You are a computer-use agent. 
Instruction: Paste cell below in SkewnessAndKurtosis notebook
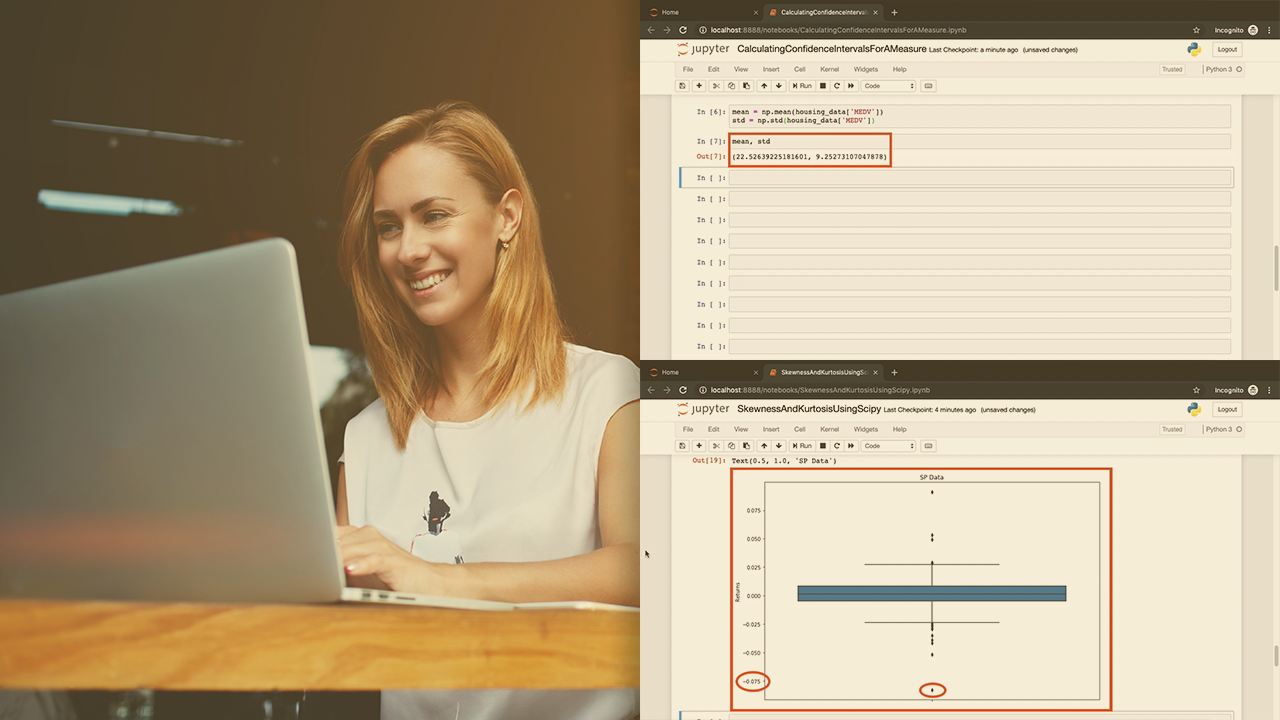746,446
